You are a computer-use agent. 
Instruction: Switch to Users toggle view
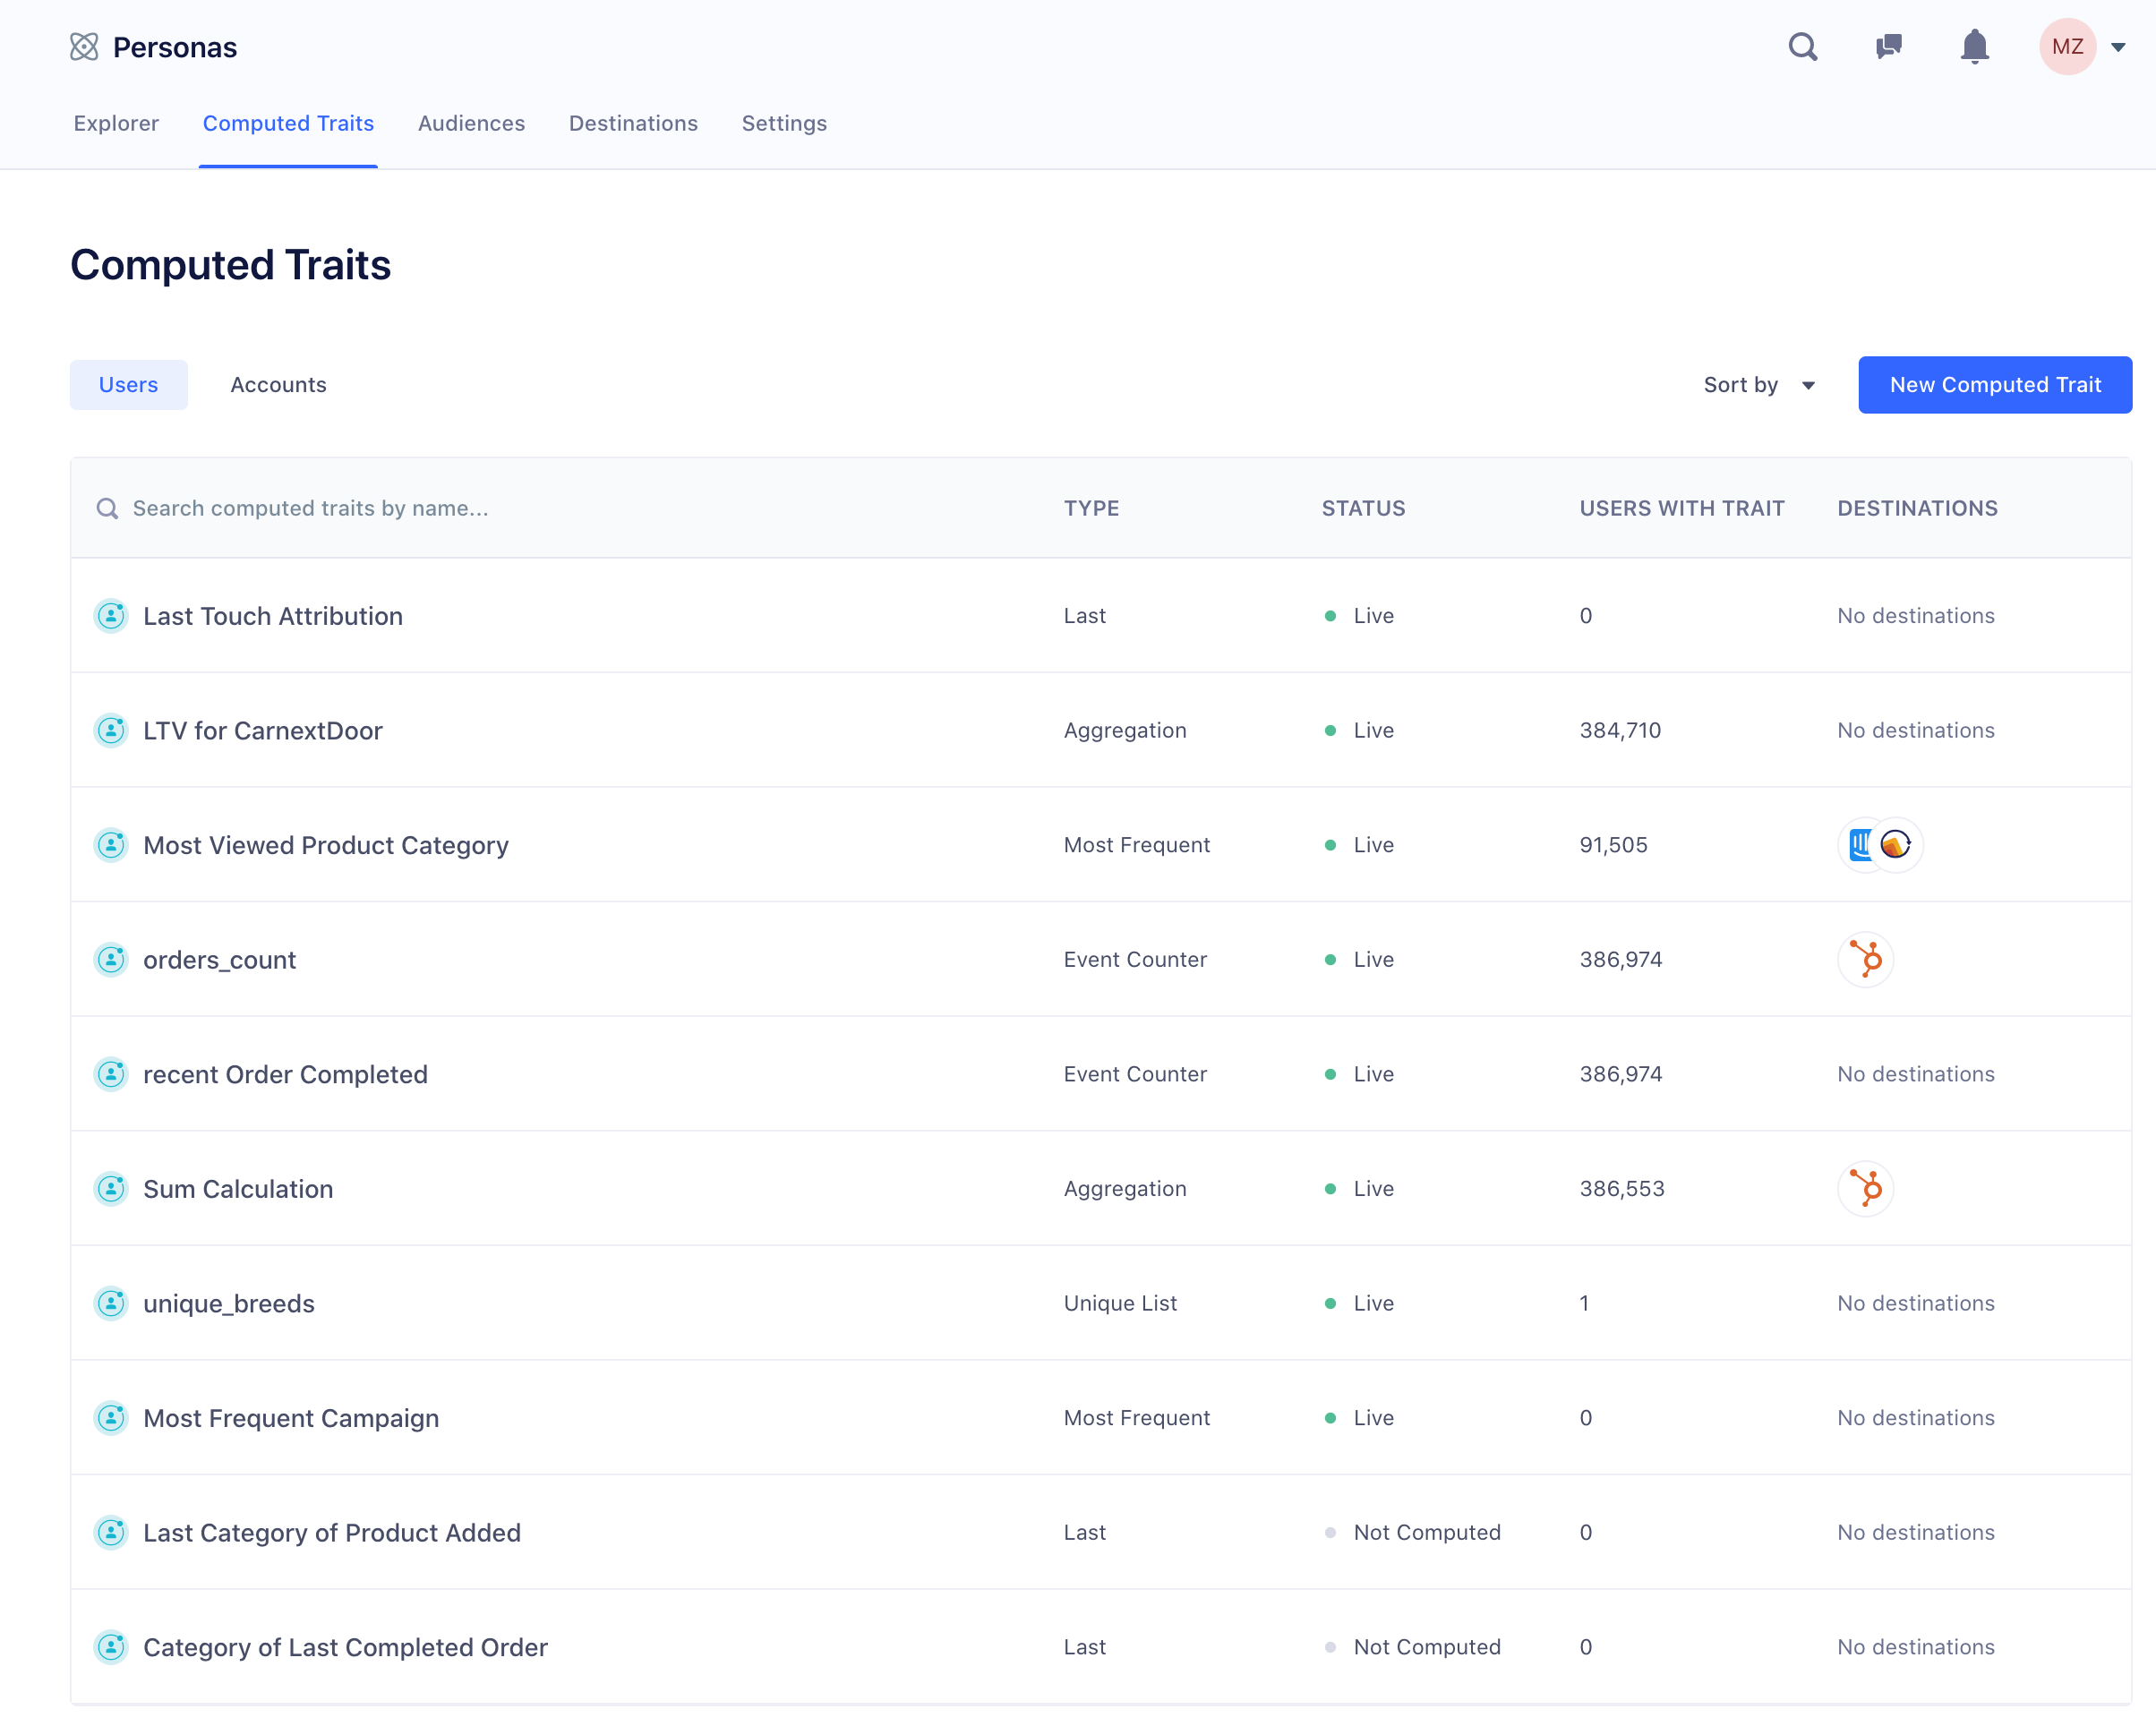(x=128, y=385)
